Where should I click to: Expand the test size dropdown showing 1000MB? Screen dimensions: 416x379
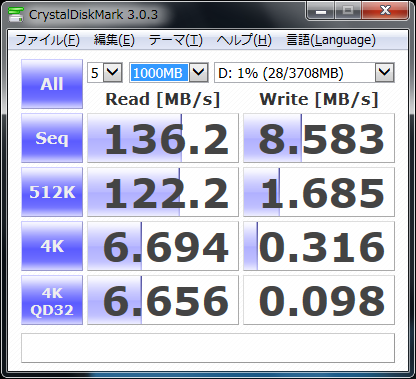coord(198,72)
